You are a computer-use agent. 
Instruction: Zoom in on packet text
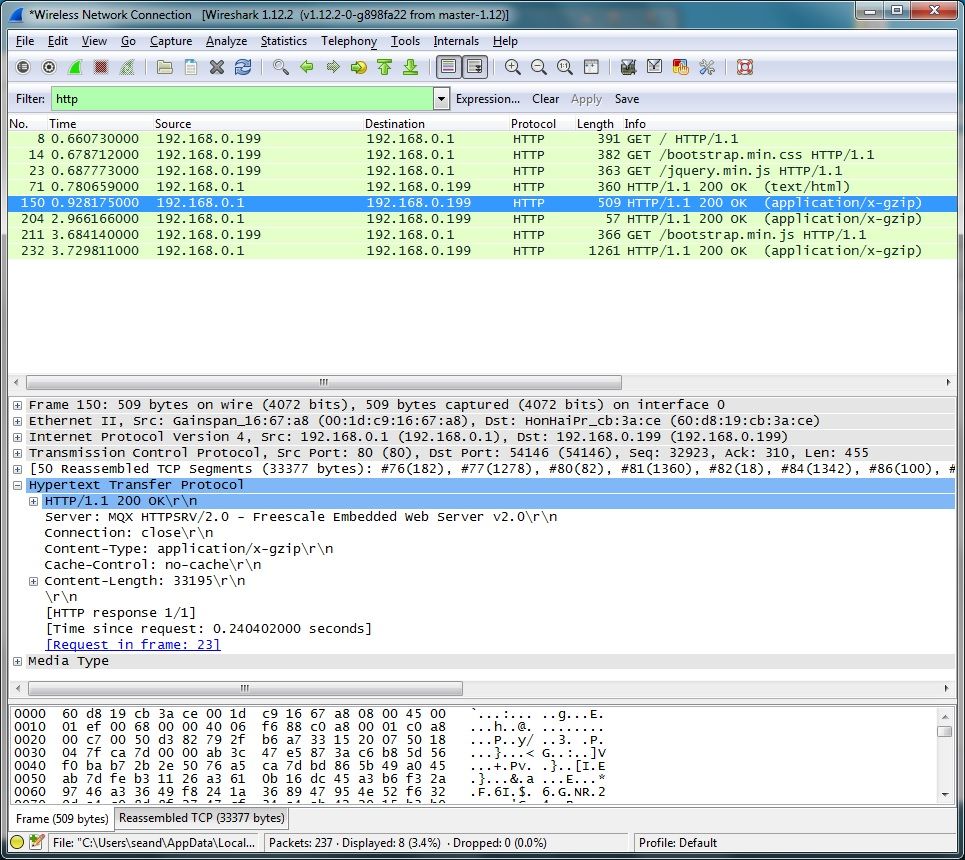(513, 67)
